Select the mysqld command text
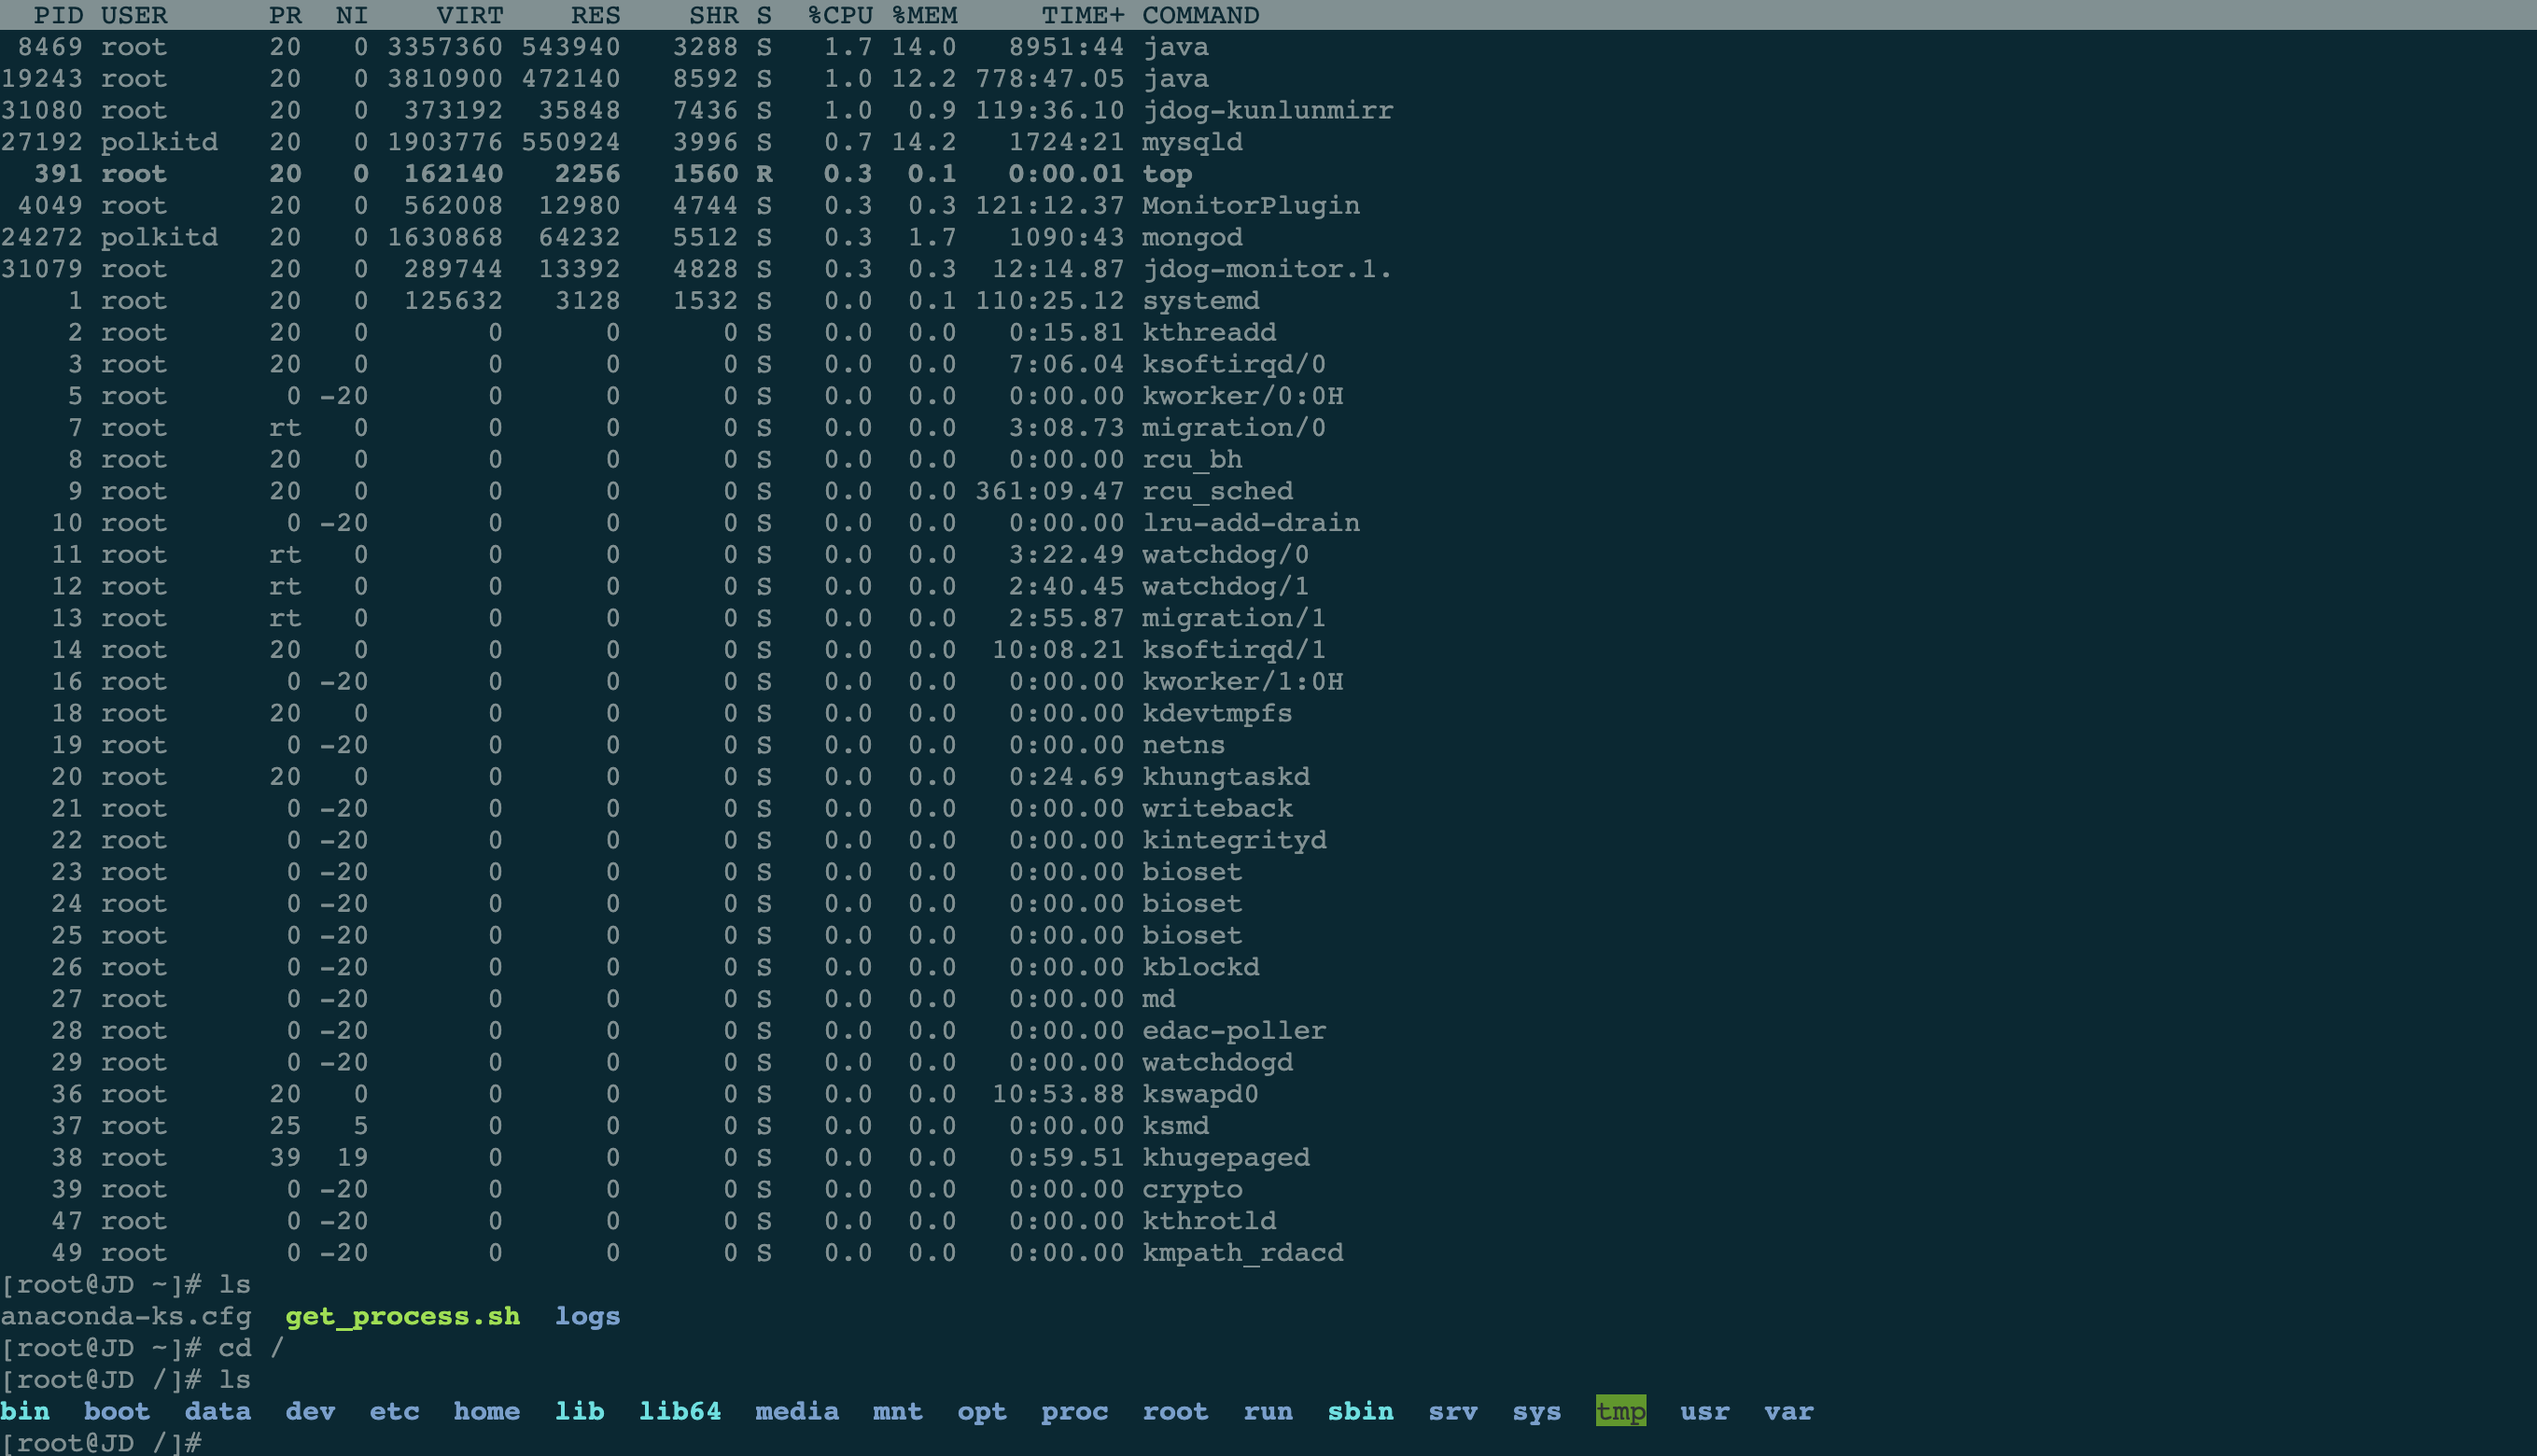Image resolution: width=2537 pixels, height=1456 pixels. point(1192,142)
